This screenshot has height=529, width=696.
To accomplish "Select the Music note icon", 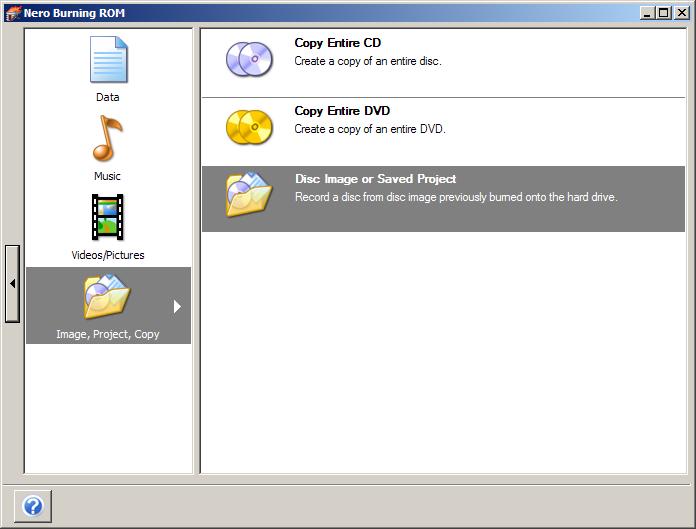I will click(x=107, y=139).
